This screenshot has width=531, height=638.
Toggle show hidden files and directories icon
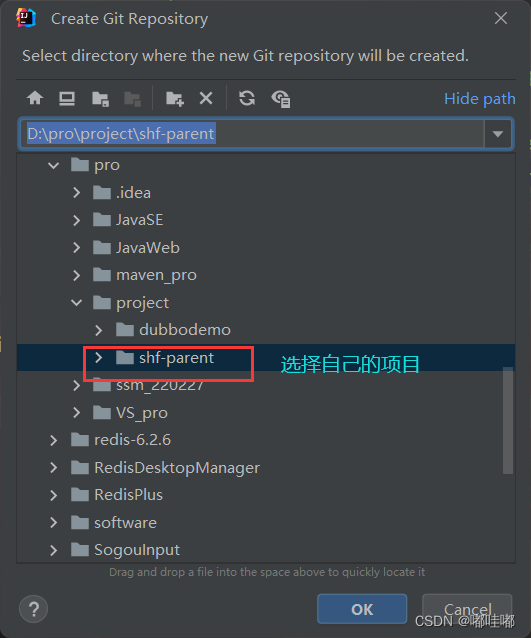281,99
